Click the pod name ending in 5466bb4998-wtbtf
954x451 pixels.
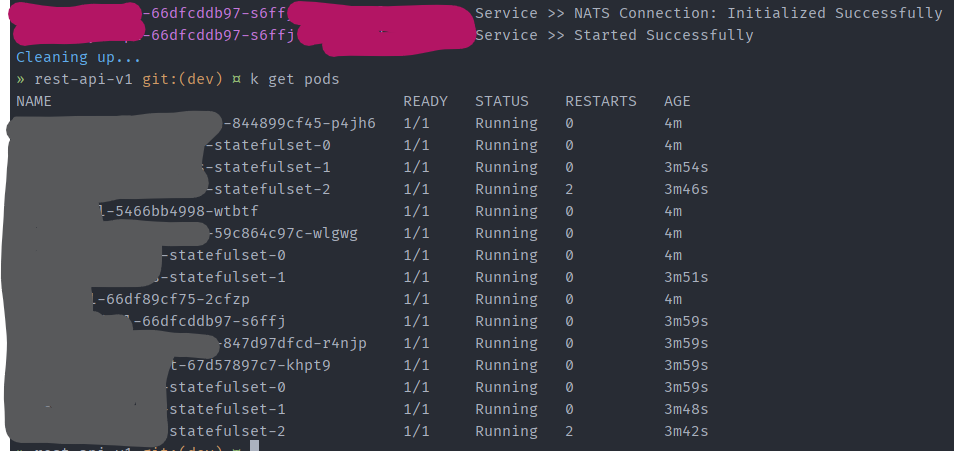point(173,211)
